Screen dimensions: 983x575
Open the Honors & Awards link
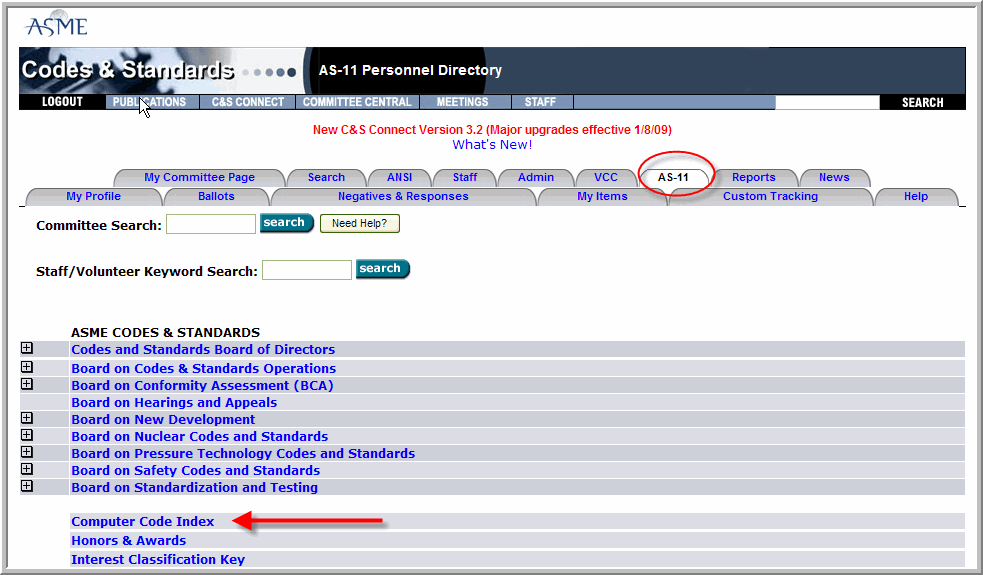pos(129,540)
